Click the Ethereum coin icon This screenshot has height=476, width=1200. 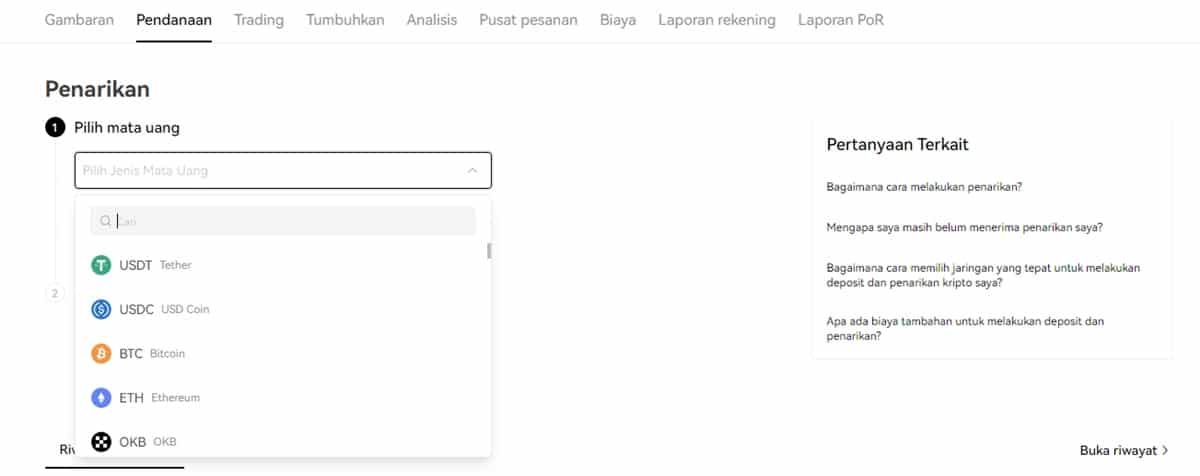click(101, 397)
